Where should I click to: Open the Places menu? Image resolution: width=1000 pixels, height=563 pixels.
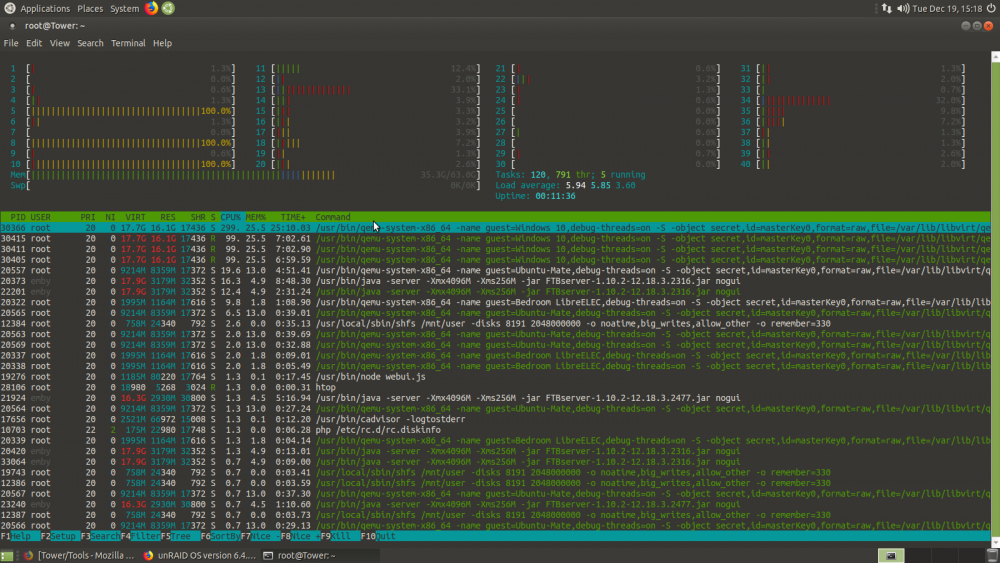click(90, 9)
